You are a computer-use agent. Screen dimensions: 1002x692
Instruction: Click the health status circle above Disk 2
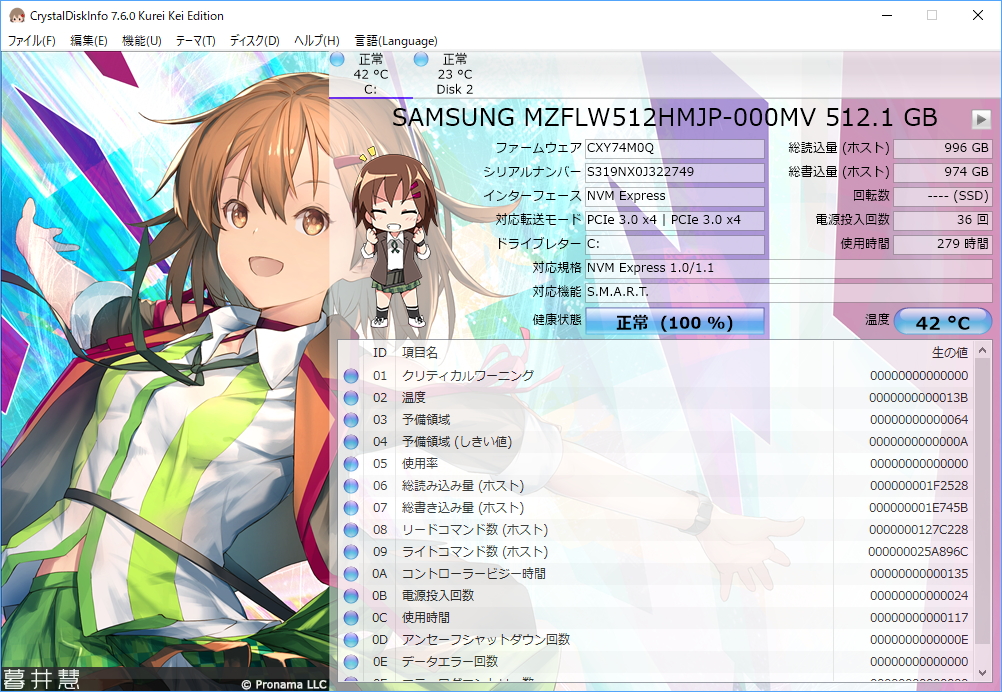[x=421, y=59]
